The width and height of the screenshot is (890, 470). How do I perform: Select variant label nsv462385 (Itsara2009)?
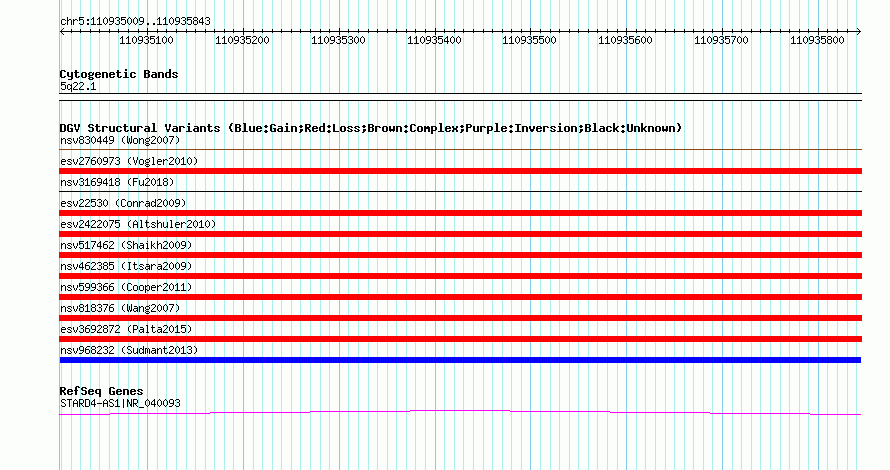pos(126,266)
